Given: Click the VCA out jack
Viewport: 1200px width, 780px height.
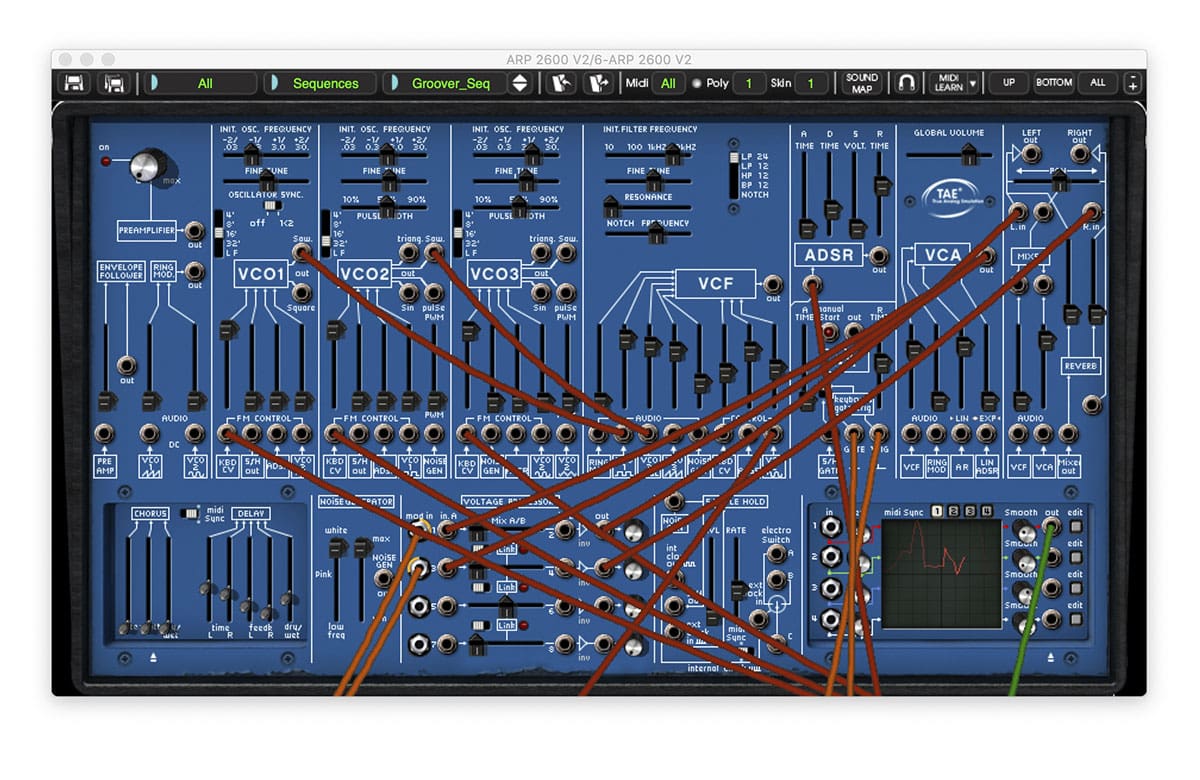Looking at the screenshot, I should point(986,255).
